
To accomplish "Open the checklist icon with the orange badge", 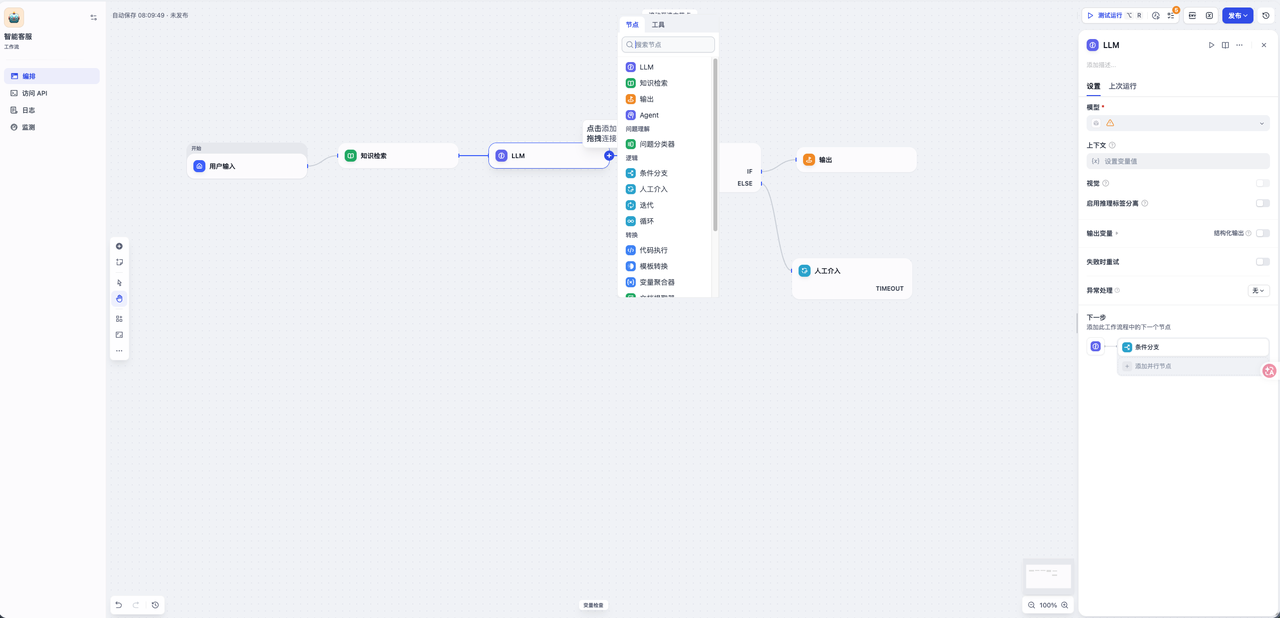I will tap(1171, 16).
